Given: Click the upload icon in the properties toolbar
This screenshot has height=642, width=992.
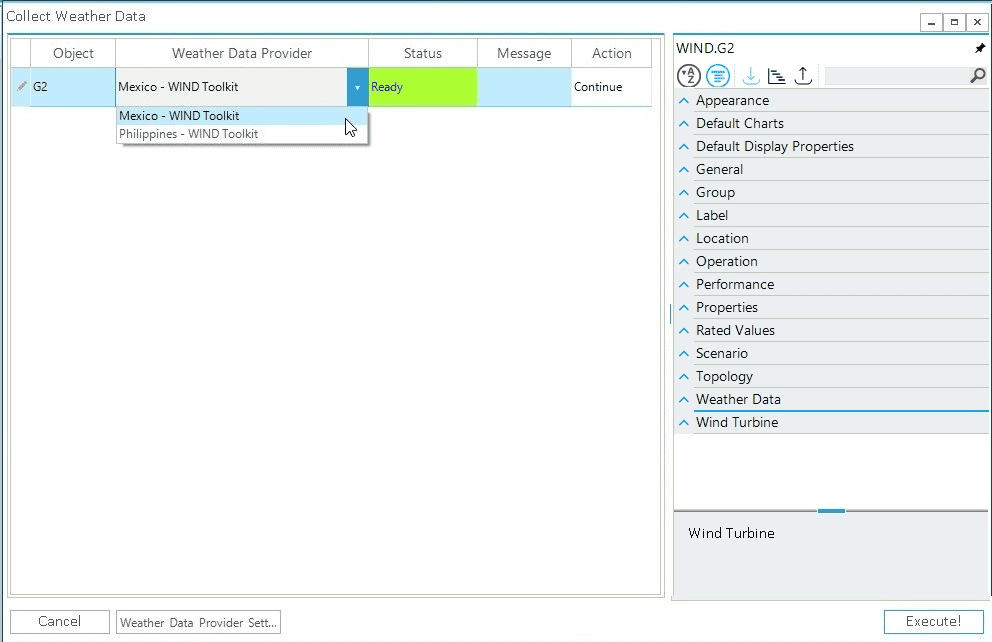Looking at the screenshot, I should [x=804, y=75].
